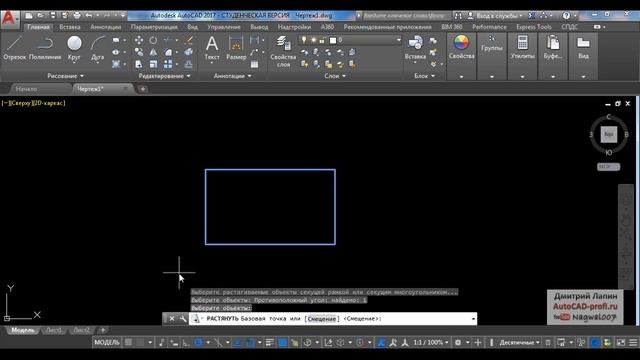Screen dimensions: 640x360
Task: Add a new layout tab with plus
Action: click(103, 330)
